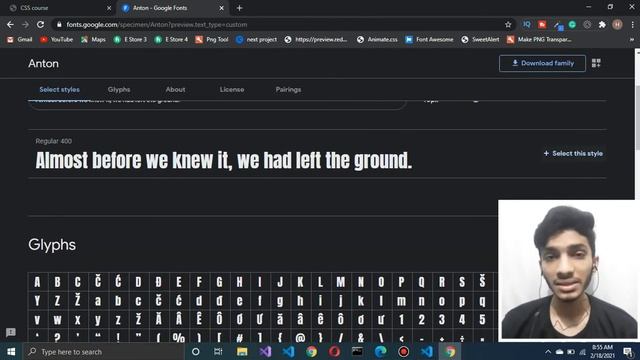Open the Chrome profile avatar

pos(617,24)
